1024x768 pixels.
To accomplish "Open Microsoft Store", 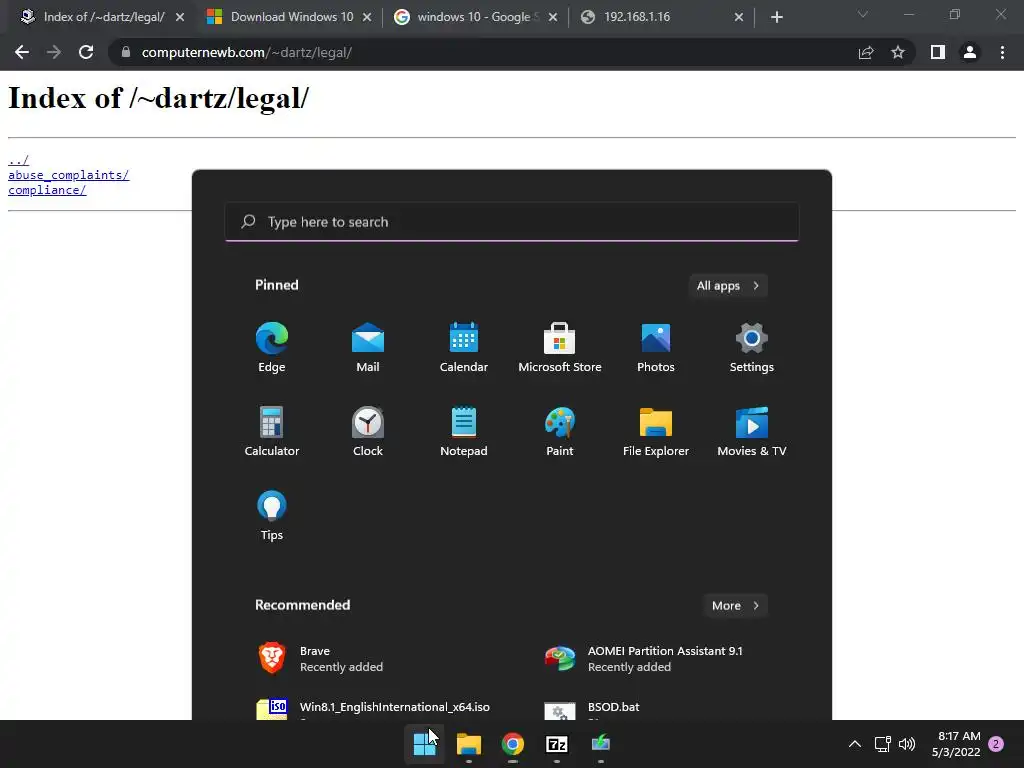I will click(x=560, y=347).
